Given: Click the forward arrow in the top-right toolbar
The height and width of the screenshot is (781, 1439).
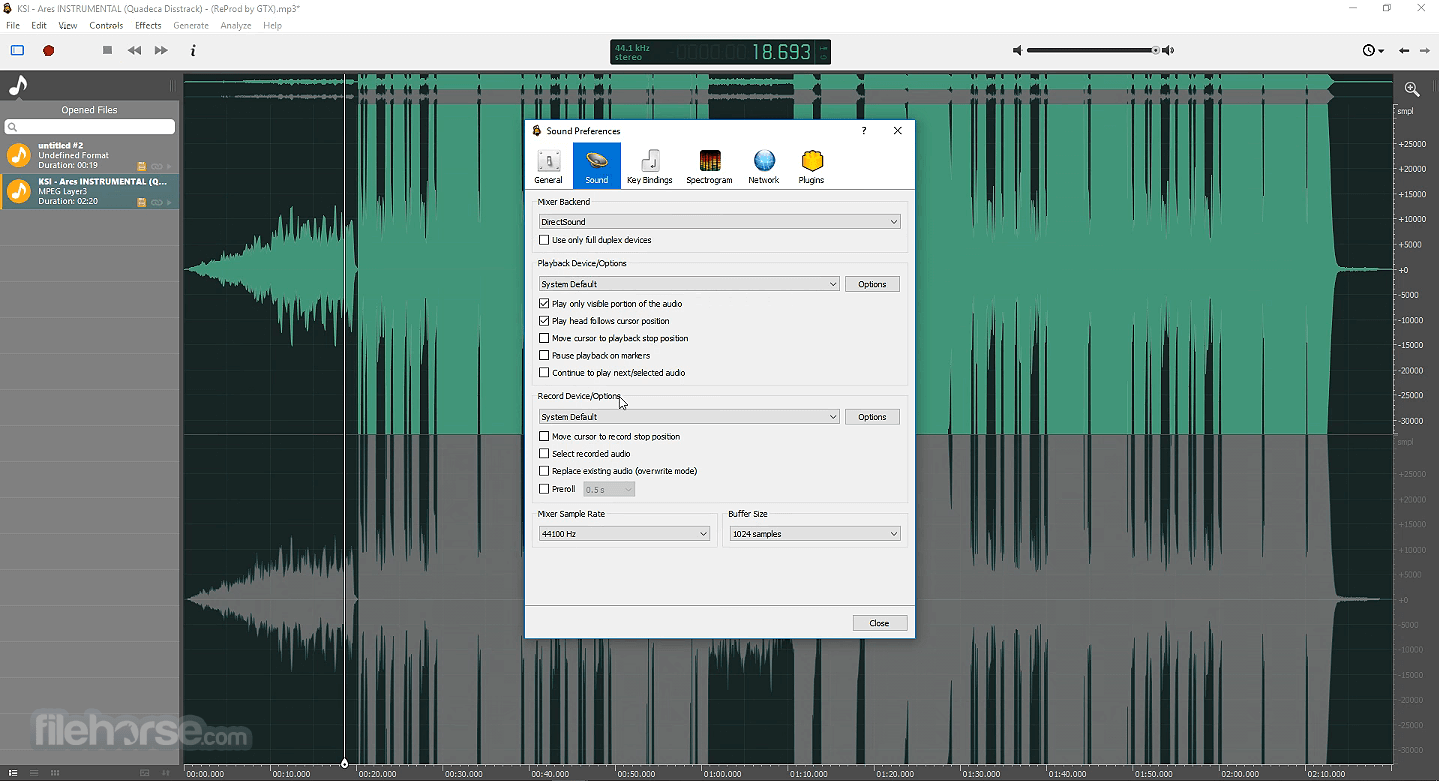Looking at the screenshot, I should pyautogui.click(x=1424, y=50).
